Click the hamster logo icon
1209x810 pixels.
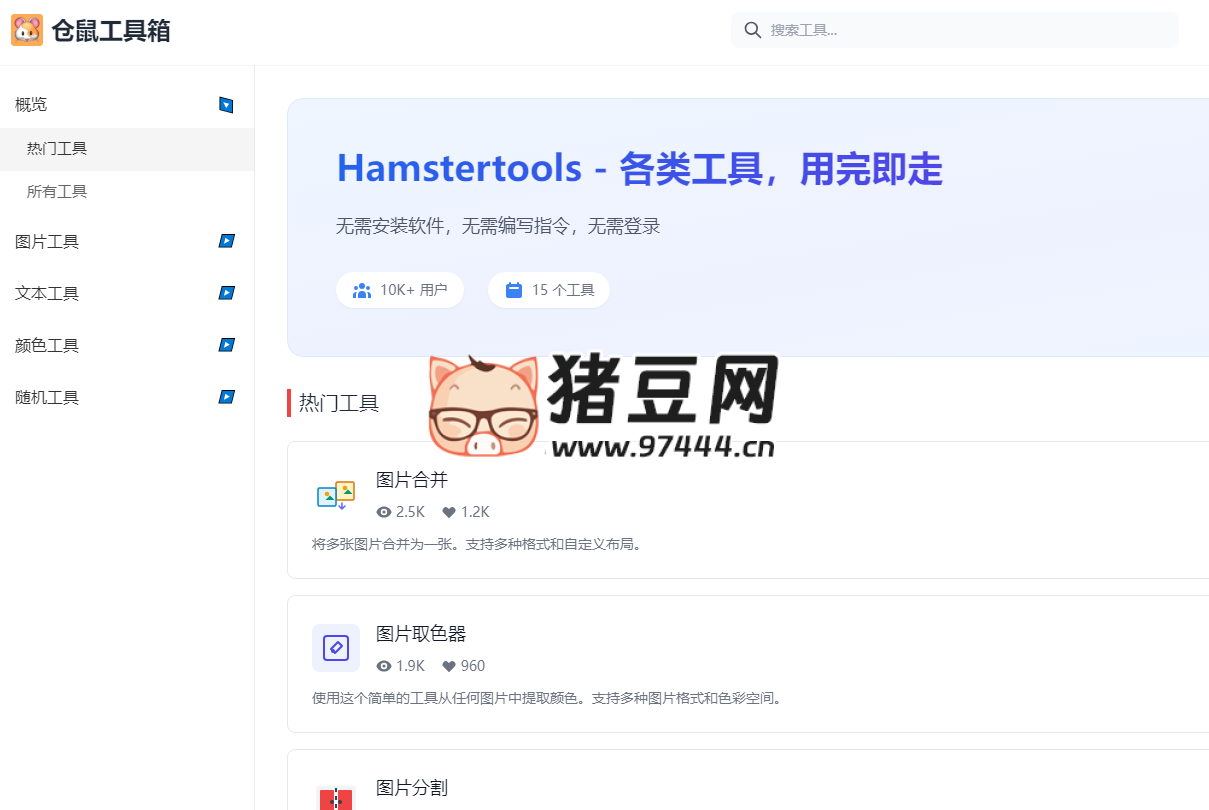point(27,30)
